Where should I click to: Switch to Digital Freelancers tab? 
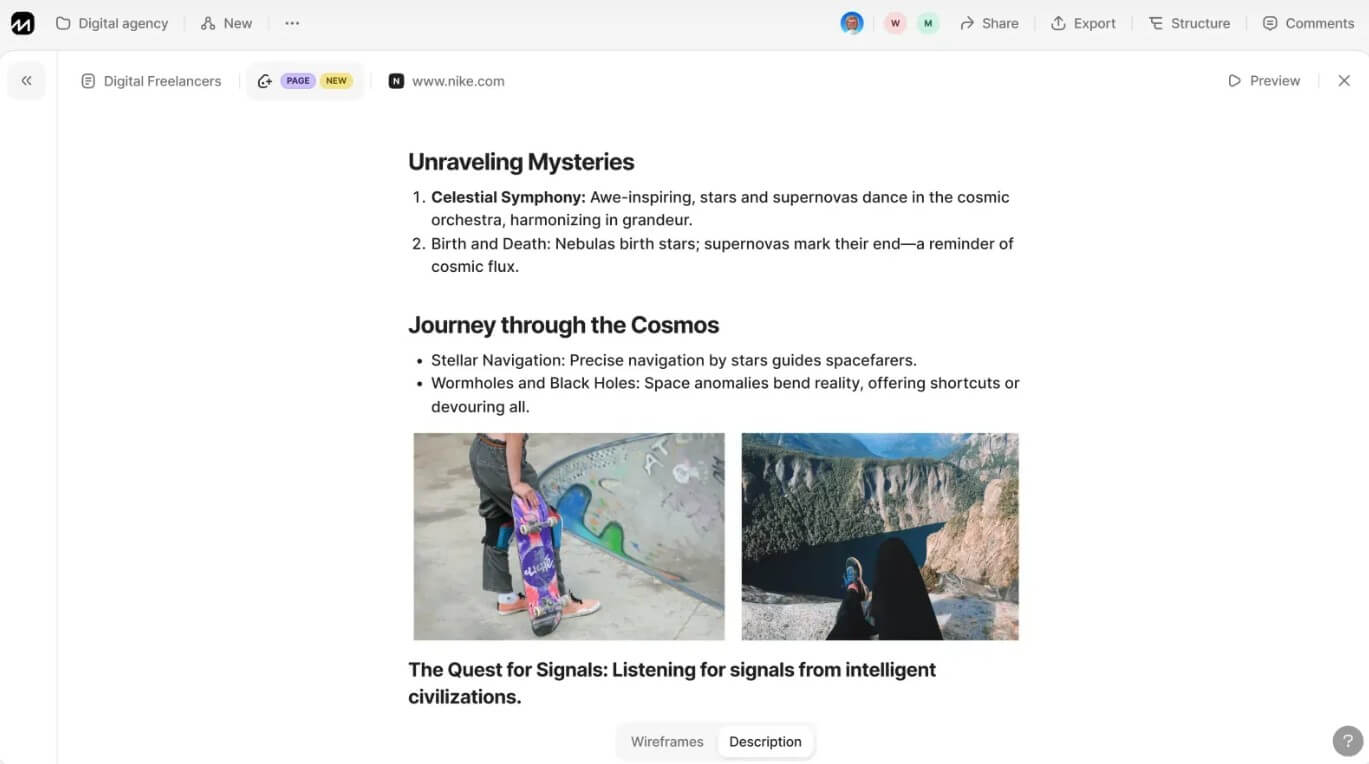click(x=151, y=81)
